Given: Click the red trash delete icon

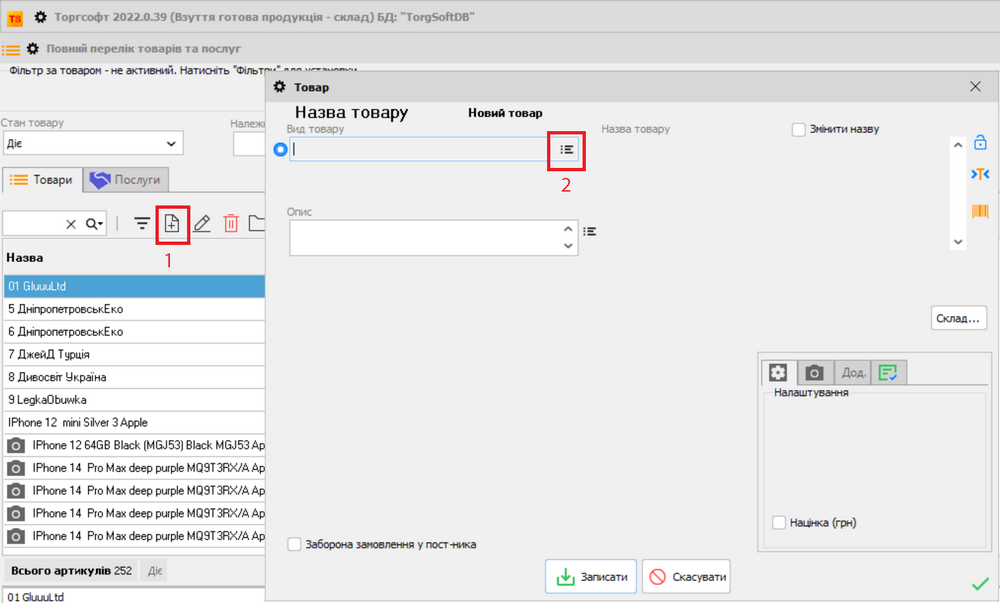Looking at the screenshot, I should 231,224.
